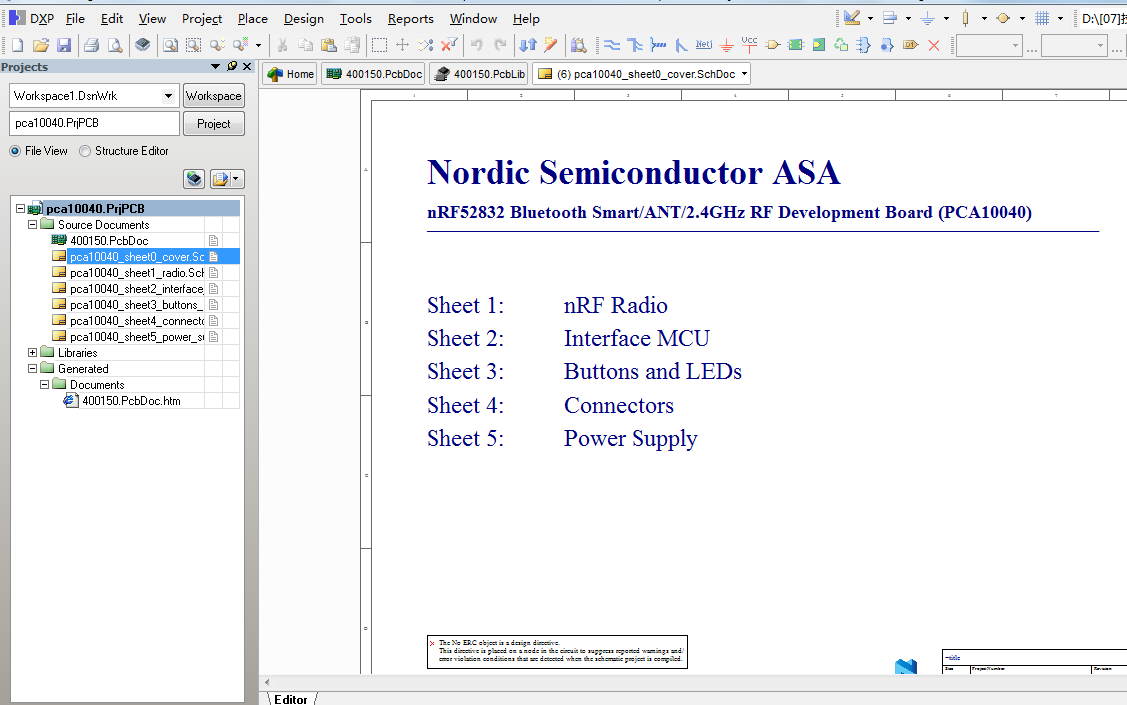The width and height of the screenshot is (1127, 705).
Task: Clear the current filter with the red X icon
Action: click(449, 45)
